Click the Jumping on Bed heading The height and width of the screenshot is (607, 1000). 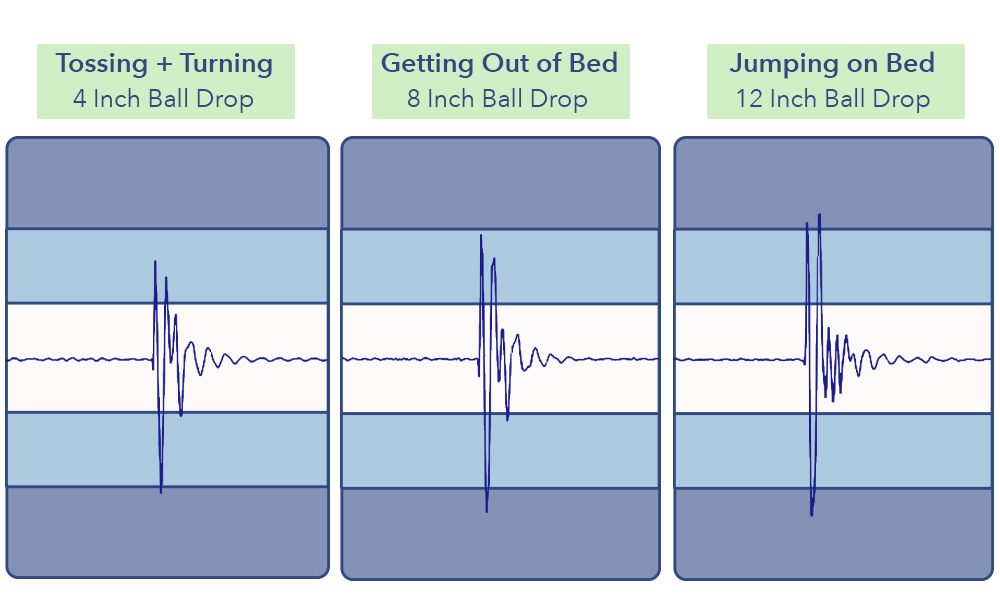pyautogui.click(x=832, y=63)
